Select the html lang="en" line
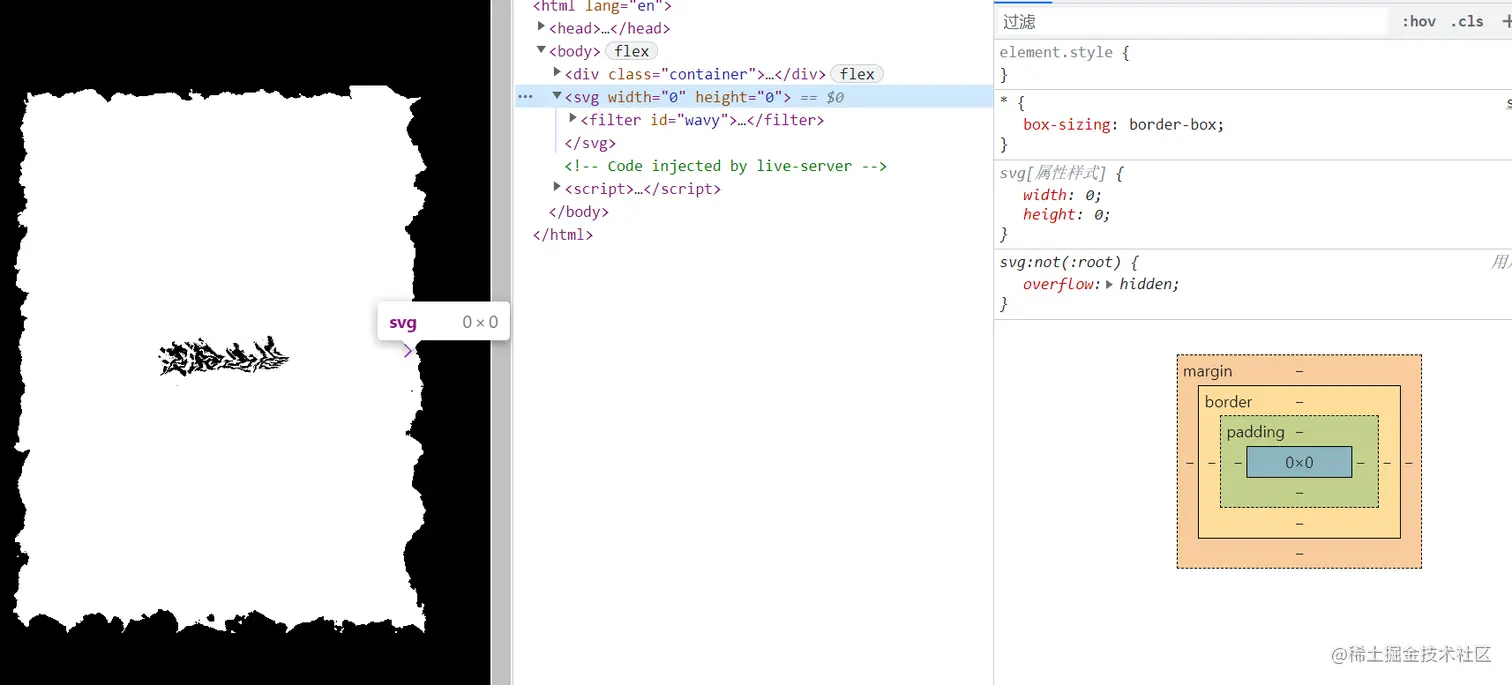The width and height of the screenshot is (1512, 685). (x=602, y=5)
